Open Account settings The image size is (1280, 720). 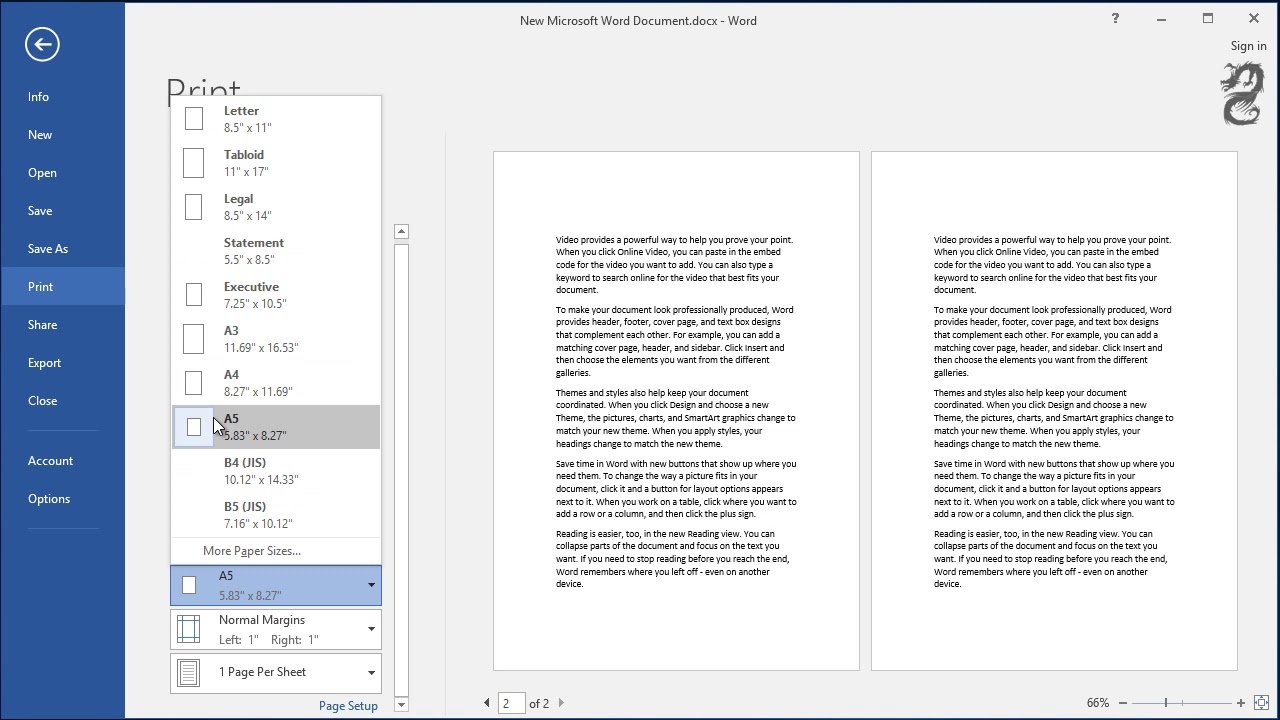click(x=62, y=461)
